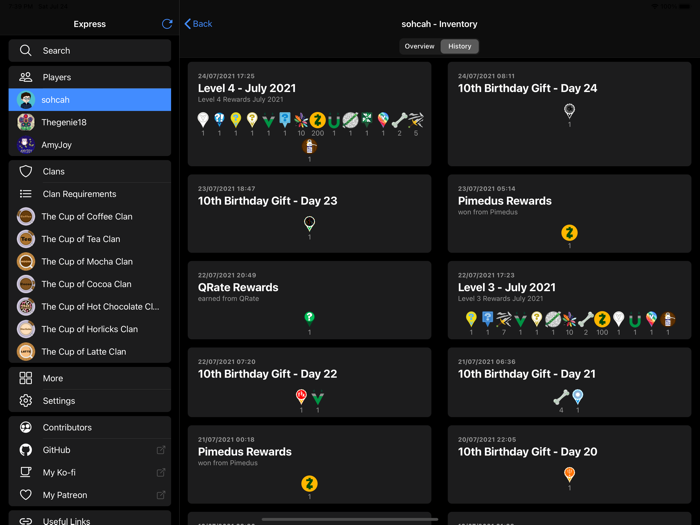The height and width of the screenshot is (525, 700).
Task: Open the My Patreon heart icon
Action: pyautogui.click(x=26, y=495)
